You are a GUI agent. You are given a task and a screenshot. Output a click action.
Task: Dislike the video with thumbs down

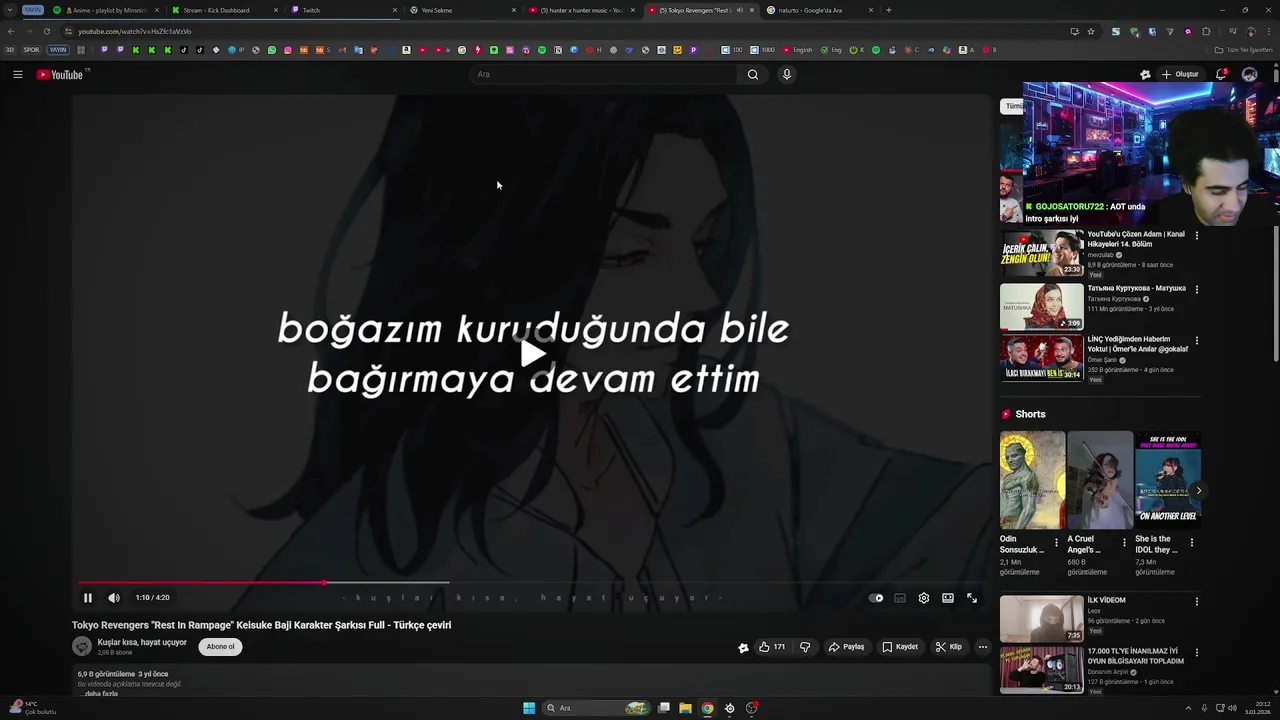pyautogui.click(x=805, y=647)
